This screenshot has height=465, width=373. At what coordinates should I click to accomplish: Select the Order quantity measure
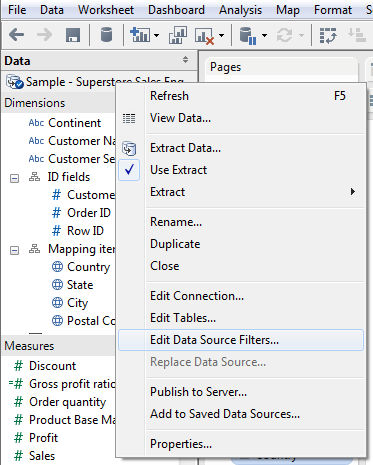pos(67,402)
